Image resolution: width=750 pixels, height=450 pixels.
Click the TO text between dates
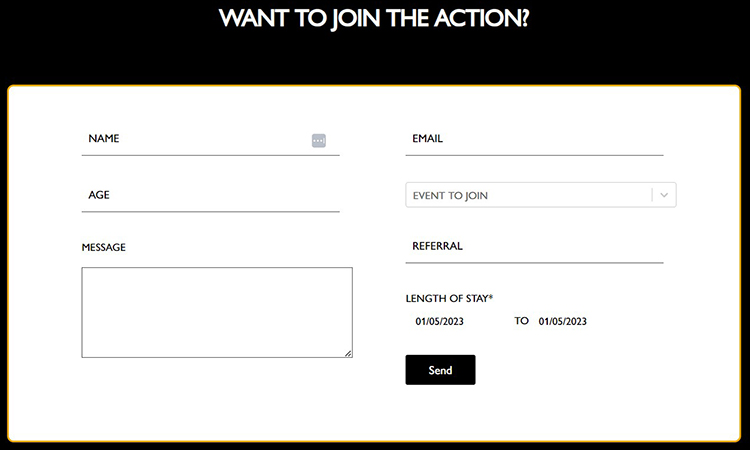(x=521, y=321)
